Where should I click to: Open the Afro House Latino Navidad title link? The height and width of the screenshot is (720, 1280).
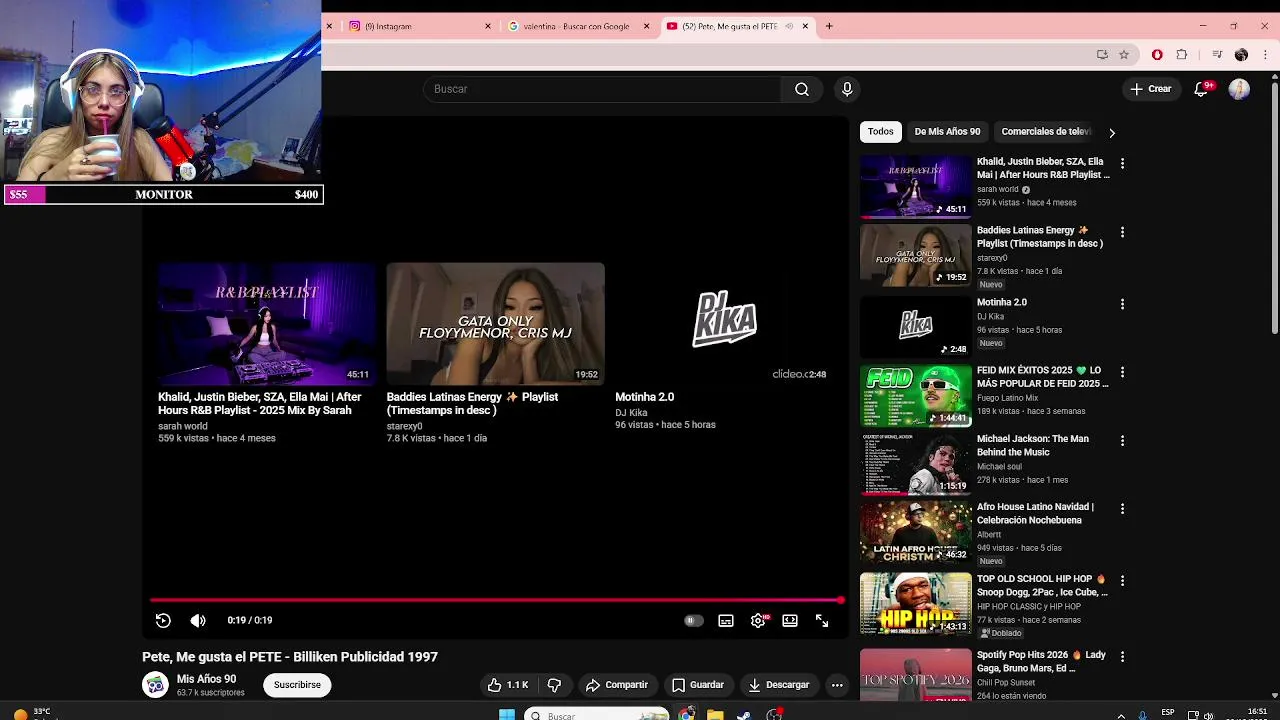click(x=1035, y=514)
